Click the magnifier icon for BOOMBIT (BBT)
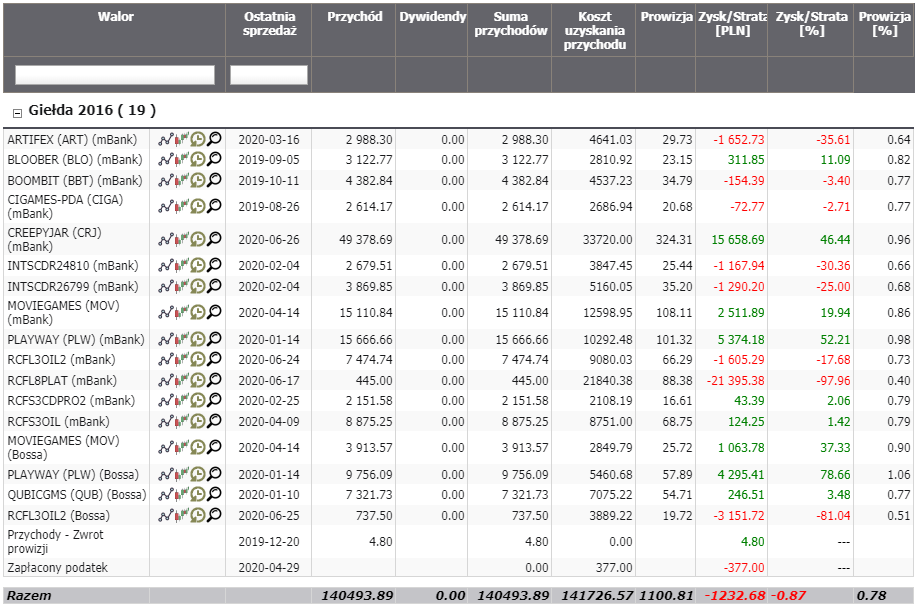The height and width of the screenshot is (608, 918). coord(214,180)
